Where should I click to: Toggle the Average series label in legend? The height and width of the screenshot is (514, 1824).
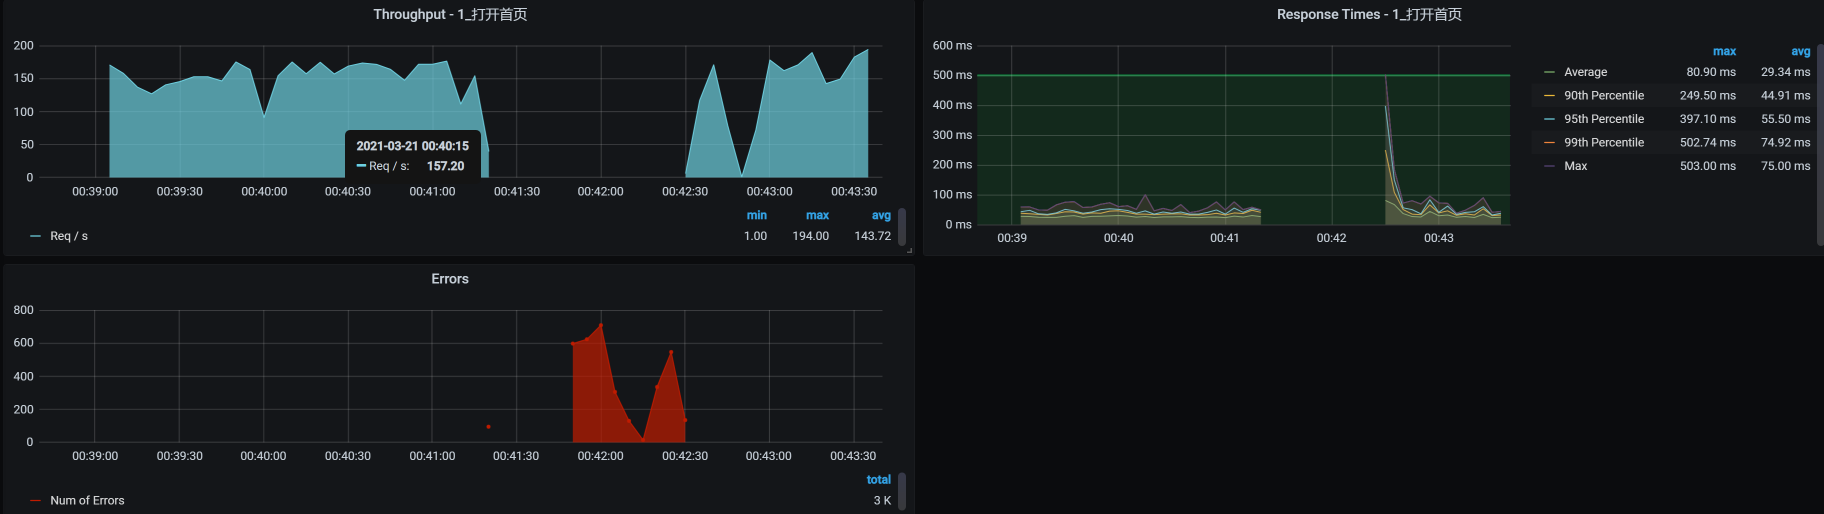click(x=1585, y=72)
